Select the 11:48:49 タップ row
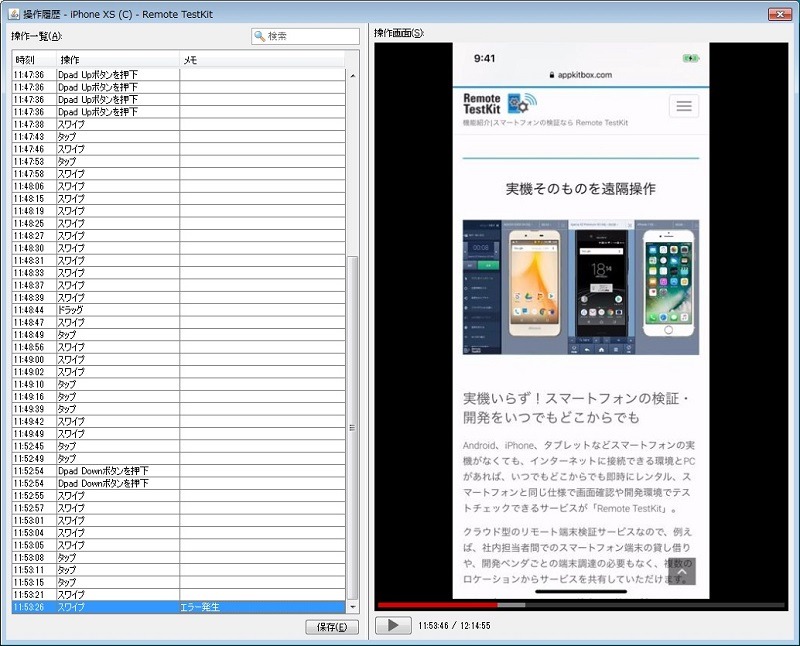 (179, 335)
